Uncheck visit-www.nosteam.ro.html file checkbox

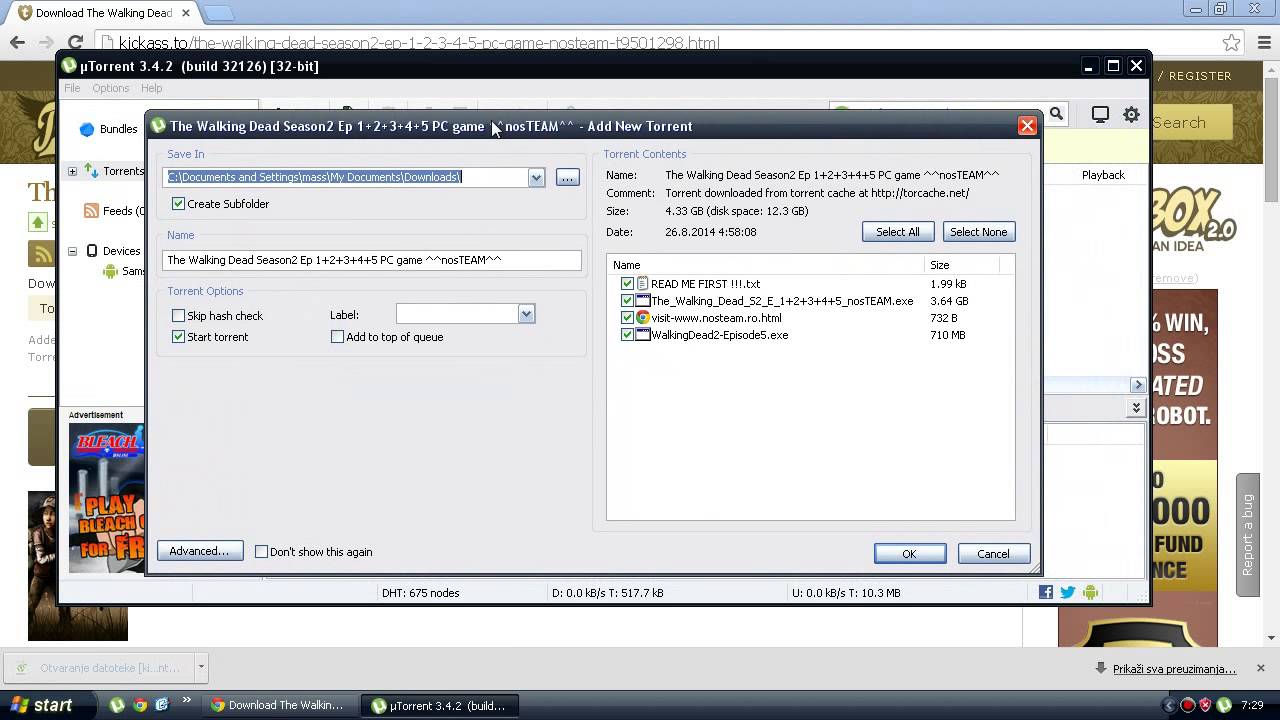(627, 318)
